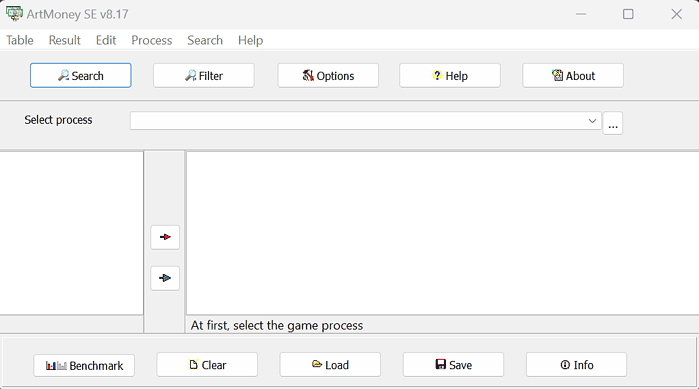Open the Process menu
This screenshot has height=389, width=699.
(x=152, y=40)
